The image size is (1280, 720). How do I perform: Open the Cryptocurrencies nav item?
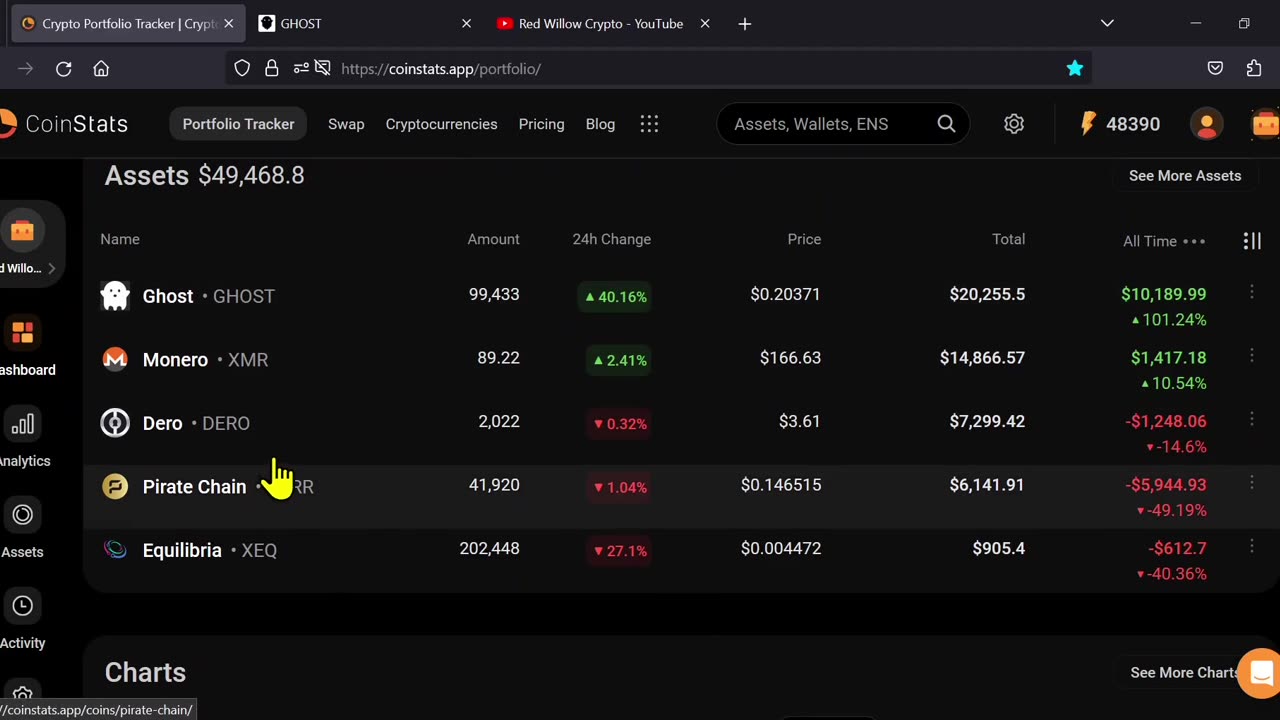[x=441, y=124]
